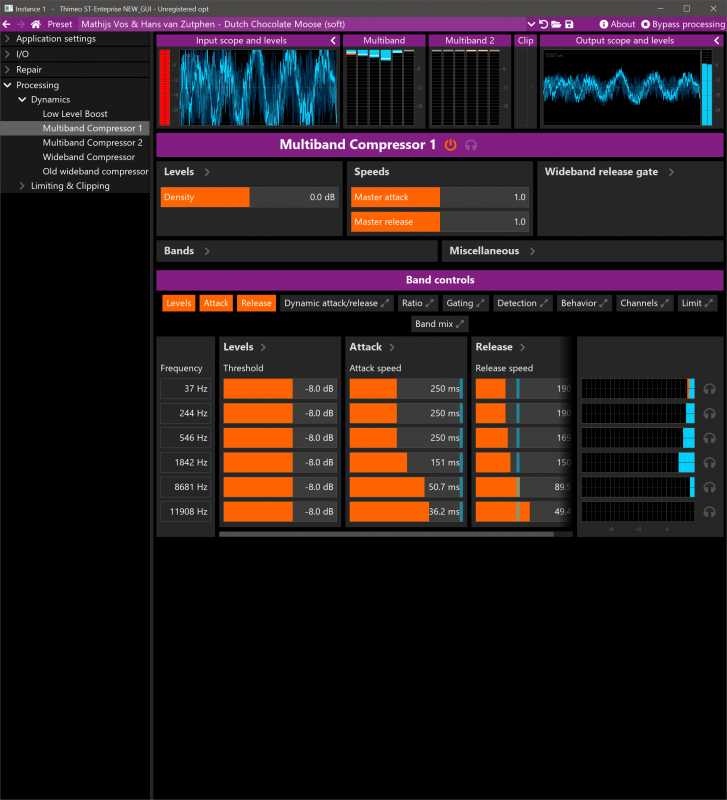Image resolution: width=727 pixels, height=800 pixels.
Task: Open the preset dropdown arrow
Action: pyautogui.click(x=531, y=24)
